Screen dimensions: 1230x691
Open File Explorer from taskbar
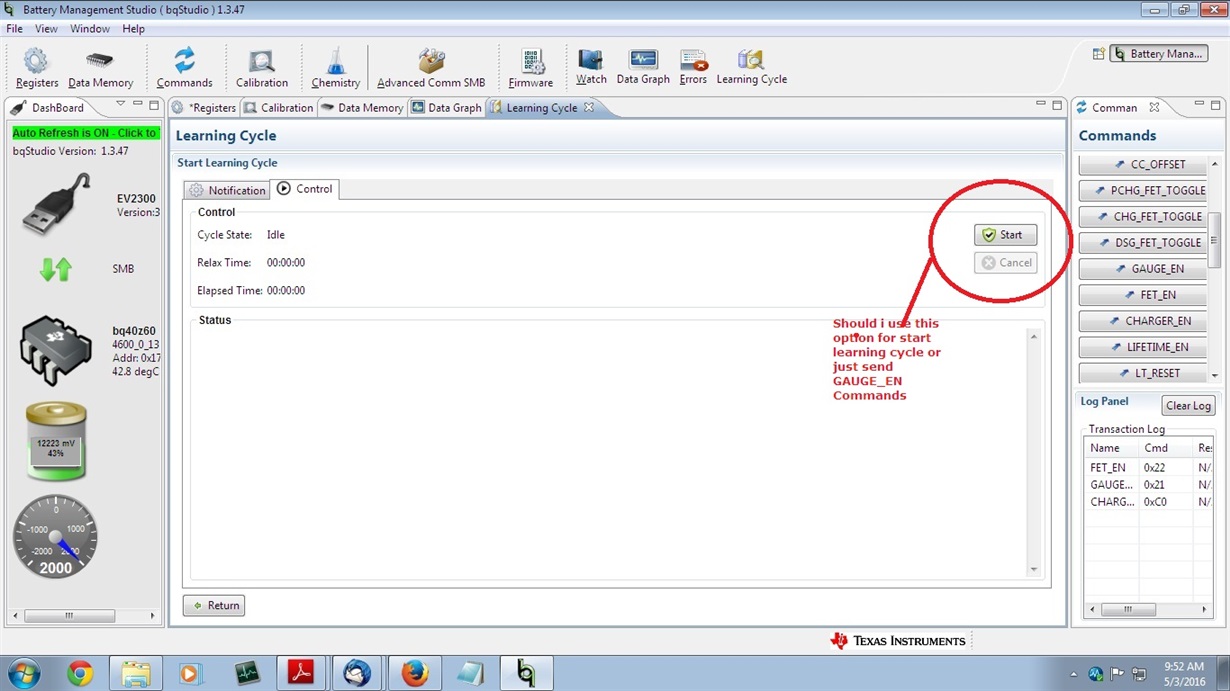coord(136,674)
